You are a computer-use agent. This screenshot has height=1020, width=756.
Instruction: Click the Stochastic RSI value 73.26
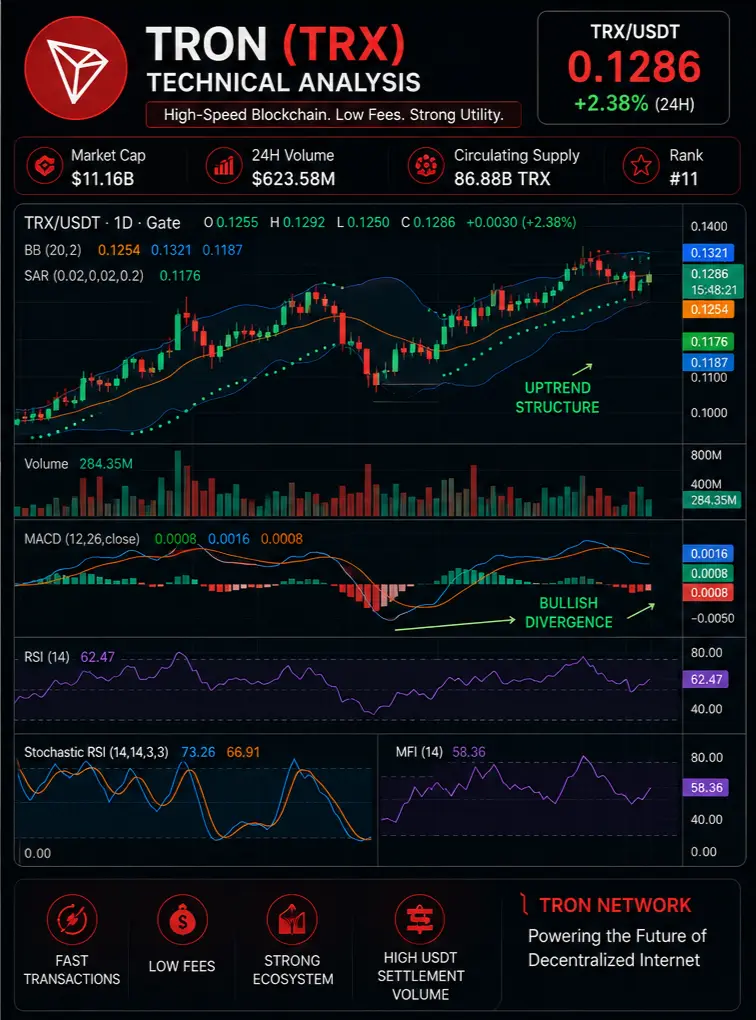(x=198, y=753)
